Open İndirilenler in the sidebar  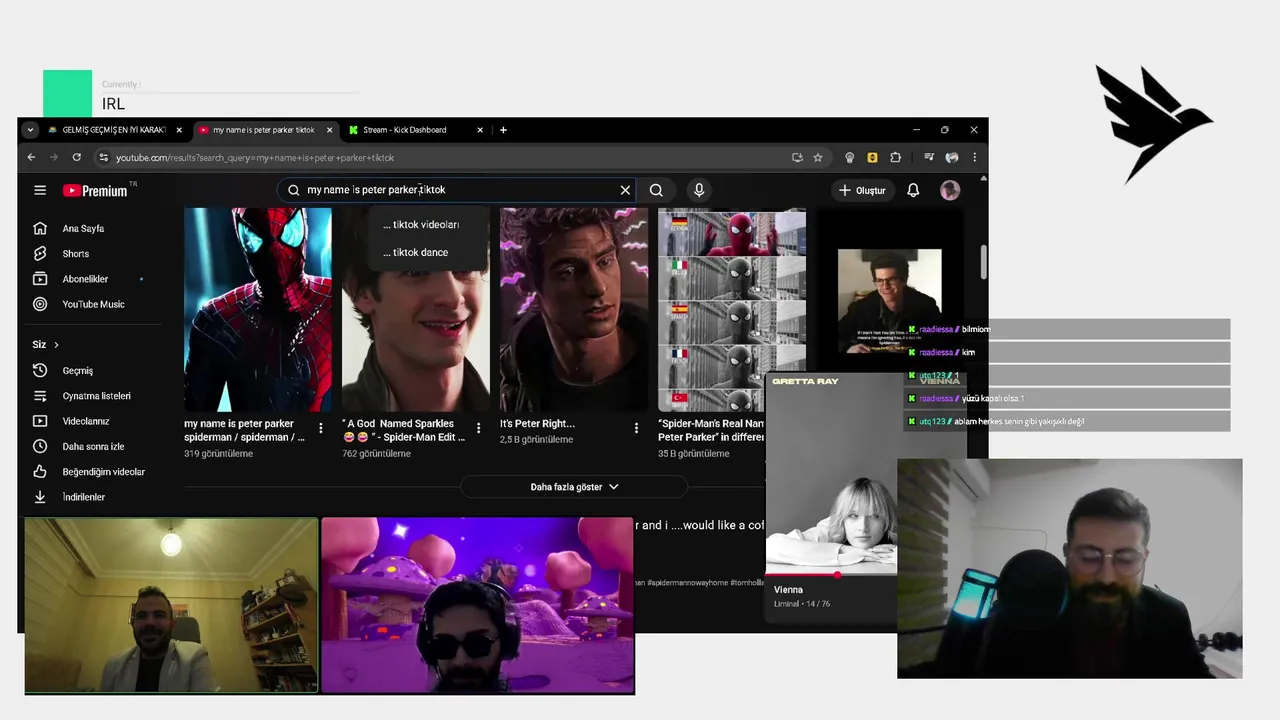(x=83, y=497)
